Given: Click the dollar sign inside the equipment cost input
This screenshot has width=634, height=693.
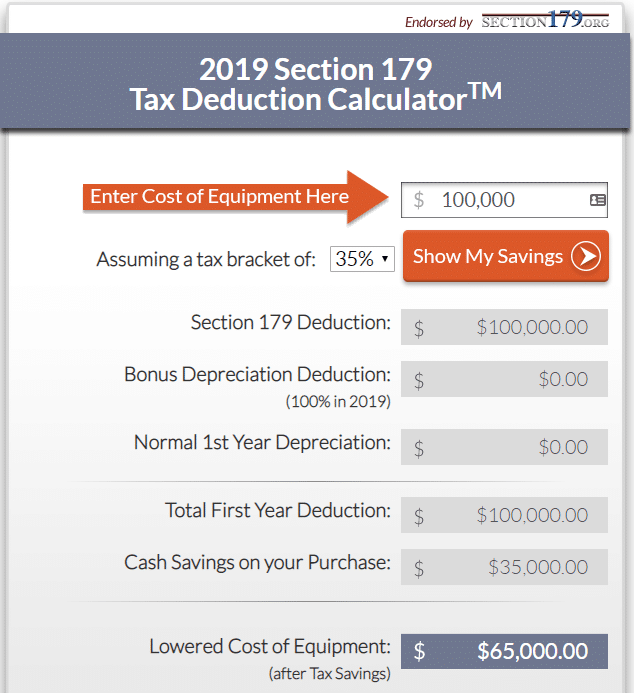Looking at the screenshot, I should pyautogui.click(x=419, y=200).
